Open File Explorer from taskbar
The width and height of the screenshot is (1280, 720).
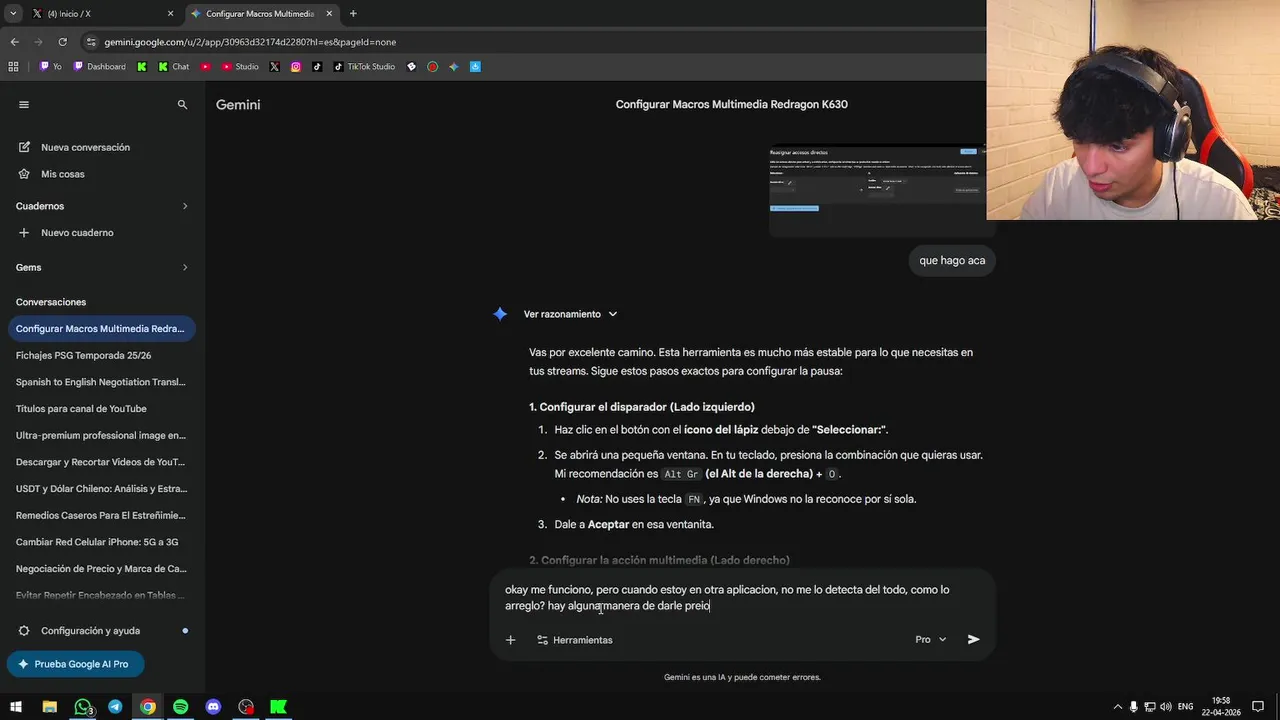pos(50,707)
